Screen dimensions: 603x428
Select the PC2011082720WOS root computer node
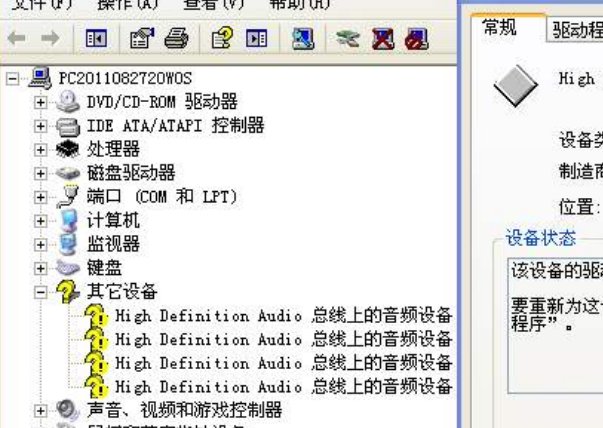pos(125,77)
